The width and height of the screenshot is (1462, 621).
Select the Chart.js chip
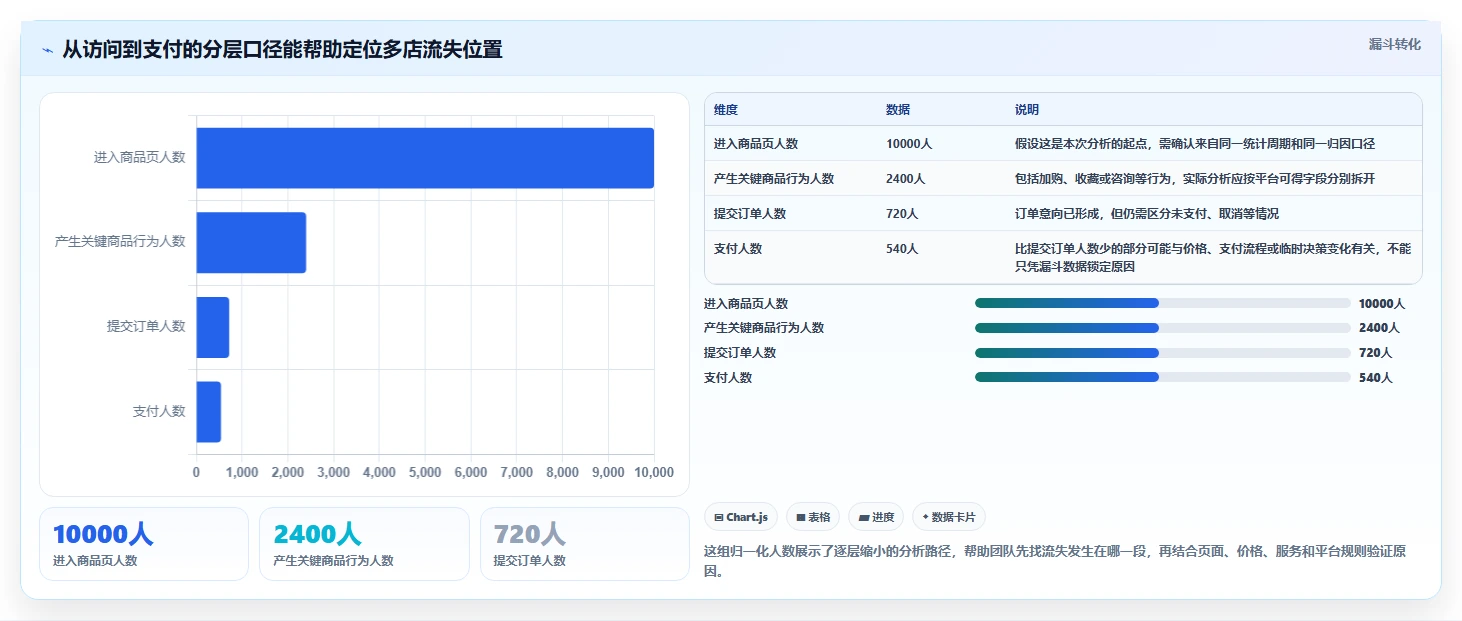click(x=741, y=517)
